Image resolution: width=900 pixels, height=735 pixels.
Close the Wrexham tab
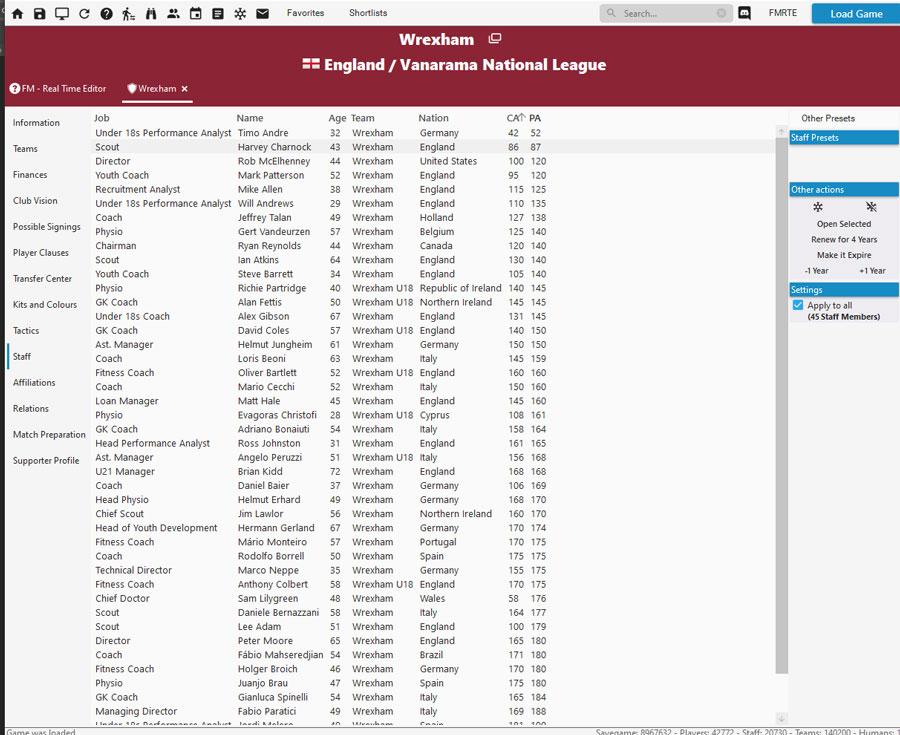tap(184, 88)
